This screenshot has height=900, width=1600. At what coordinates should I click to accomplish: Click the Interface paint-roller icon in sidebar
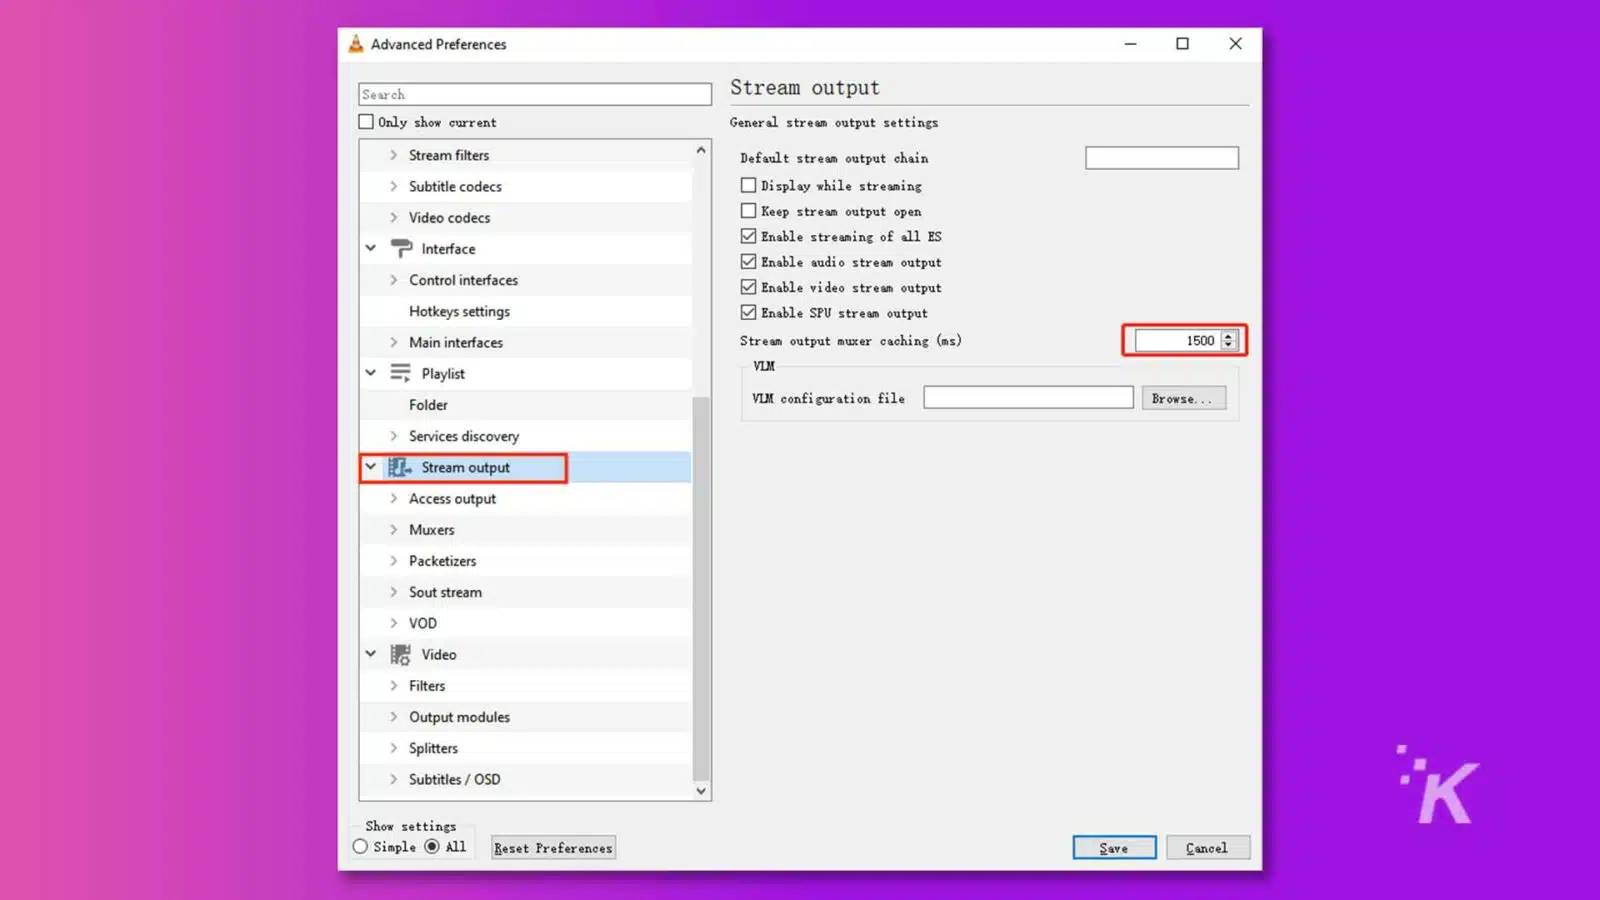pos(399,248)
